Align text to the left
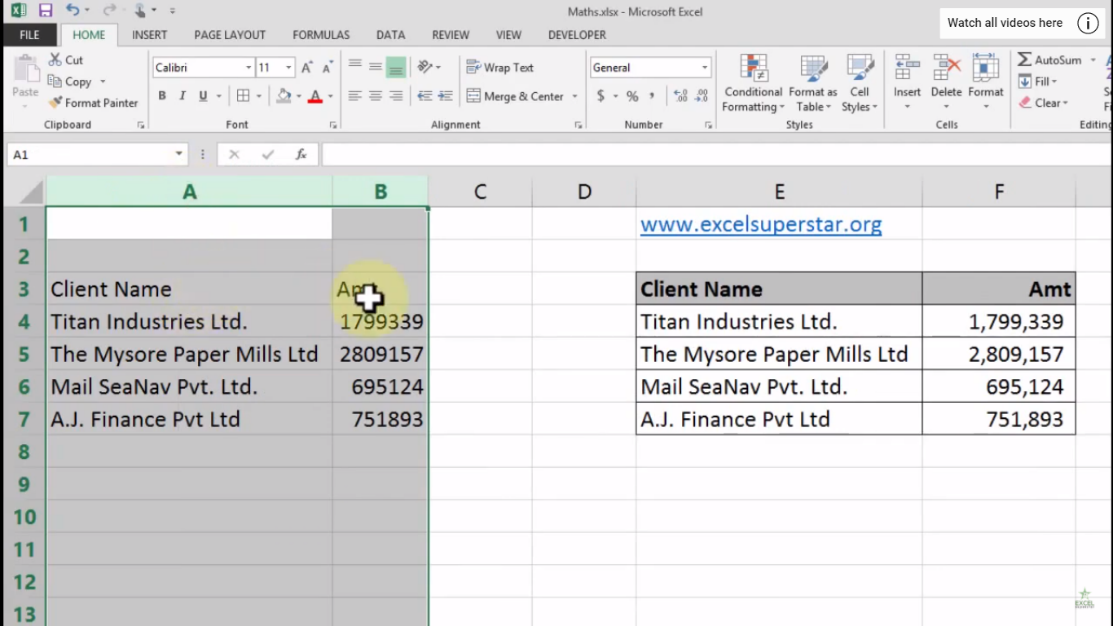1113x626 pixels. 354,96
